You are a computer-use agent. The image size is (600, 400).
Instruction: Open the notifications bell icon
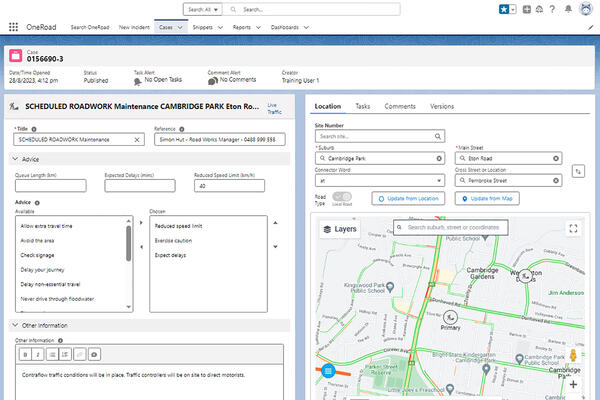(568, 9)
